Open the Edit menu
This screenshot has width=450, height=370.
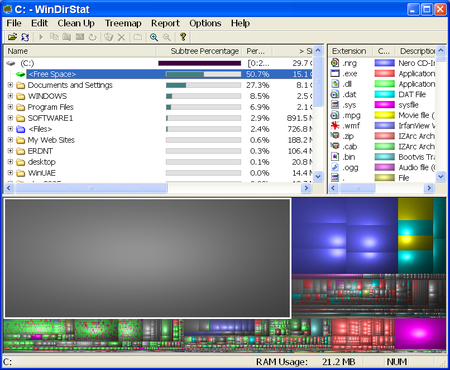click(40, 23)
